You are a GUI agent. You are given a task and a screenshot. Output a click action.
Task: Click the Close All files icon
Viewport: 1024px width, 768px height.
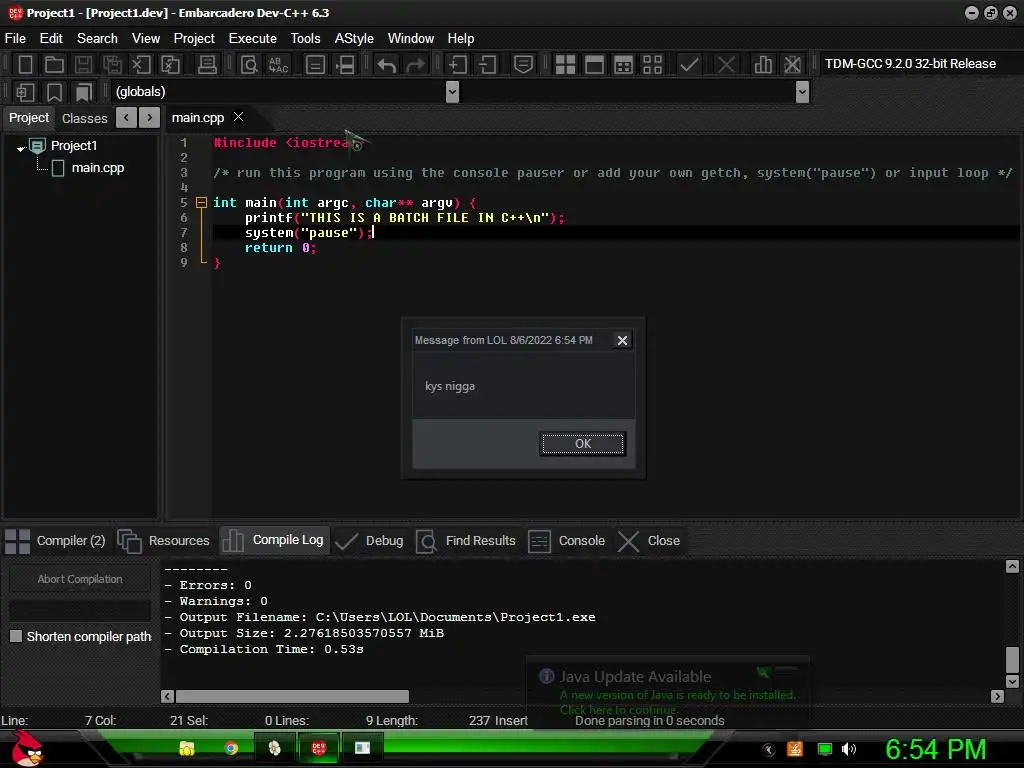[170, 64]
